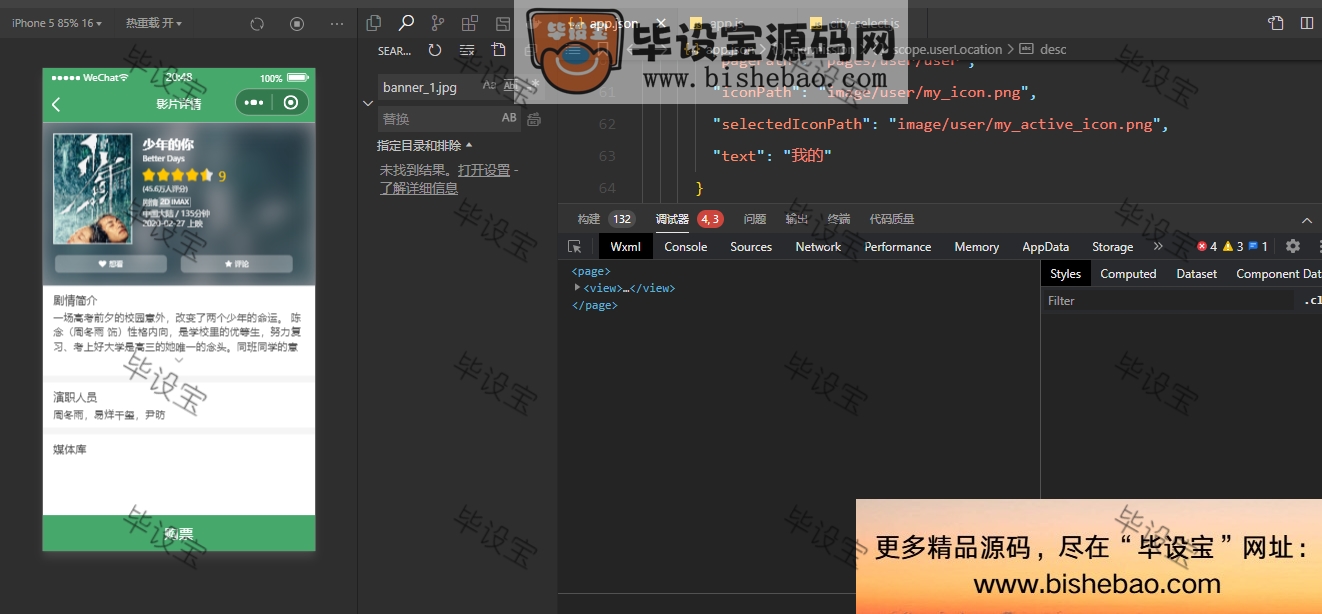Switch to the 问题 tab
Image resolution: width=1322 pixels, height=614 pixels.
point(755,219)
